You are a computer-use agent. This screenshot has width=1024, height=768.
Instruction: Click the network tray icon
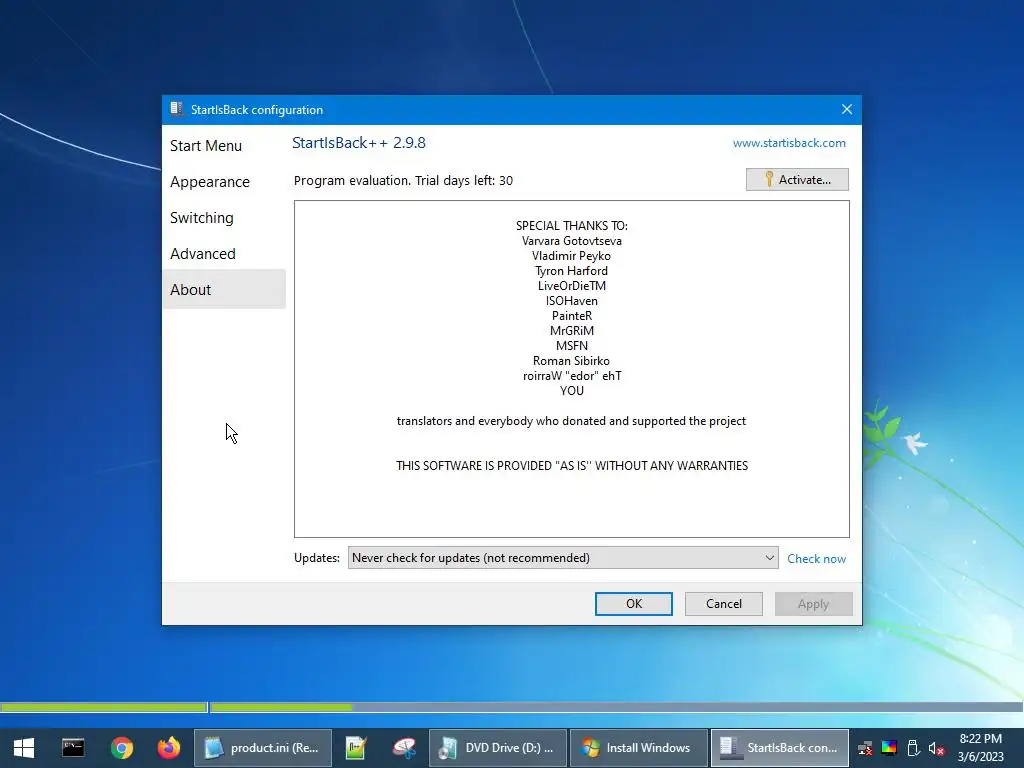coord(865,748)
